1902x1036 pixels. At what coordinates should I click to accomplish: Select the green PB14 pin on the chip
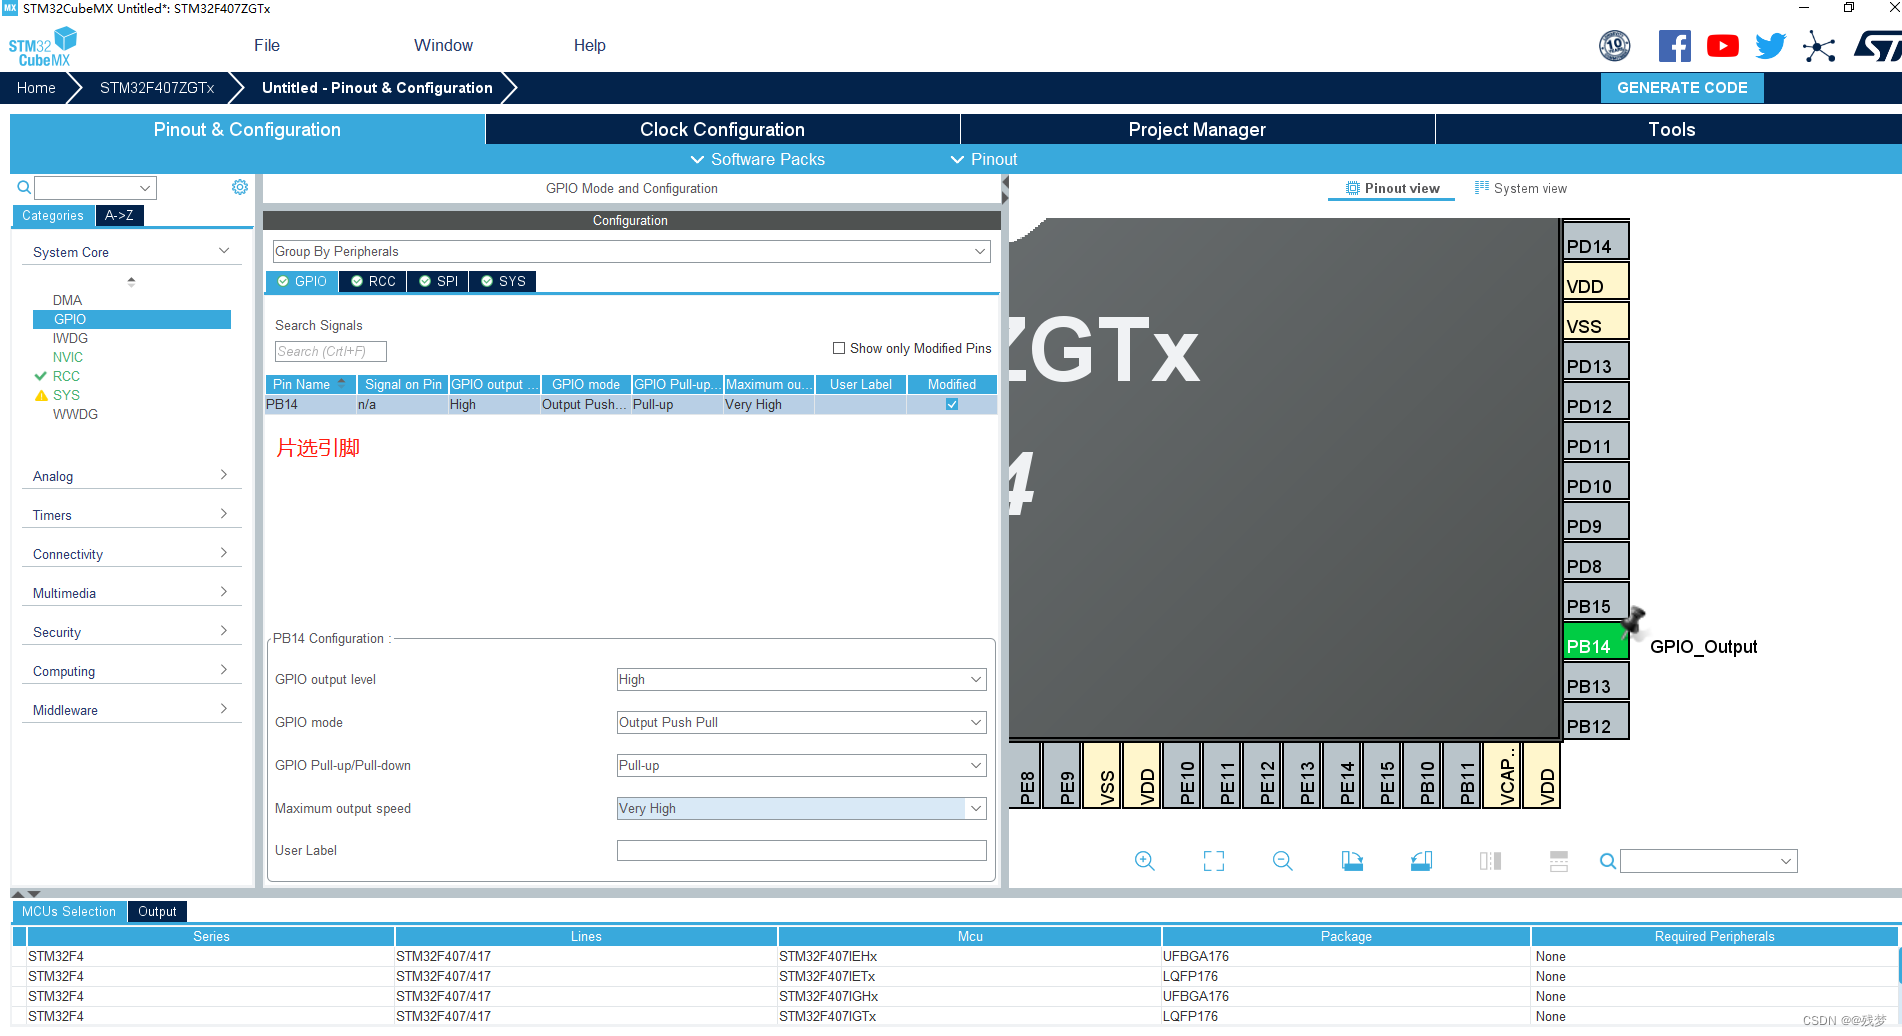[x=1596, y=641]
